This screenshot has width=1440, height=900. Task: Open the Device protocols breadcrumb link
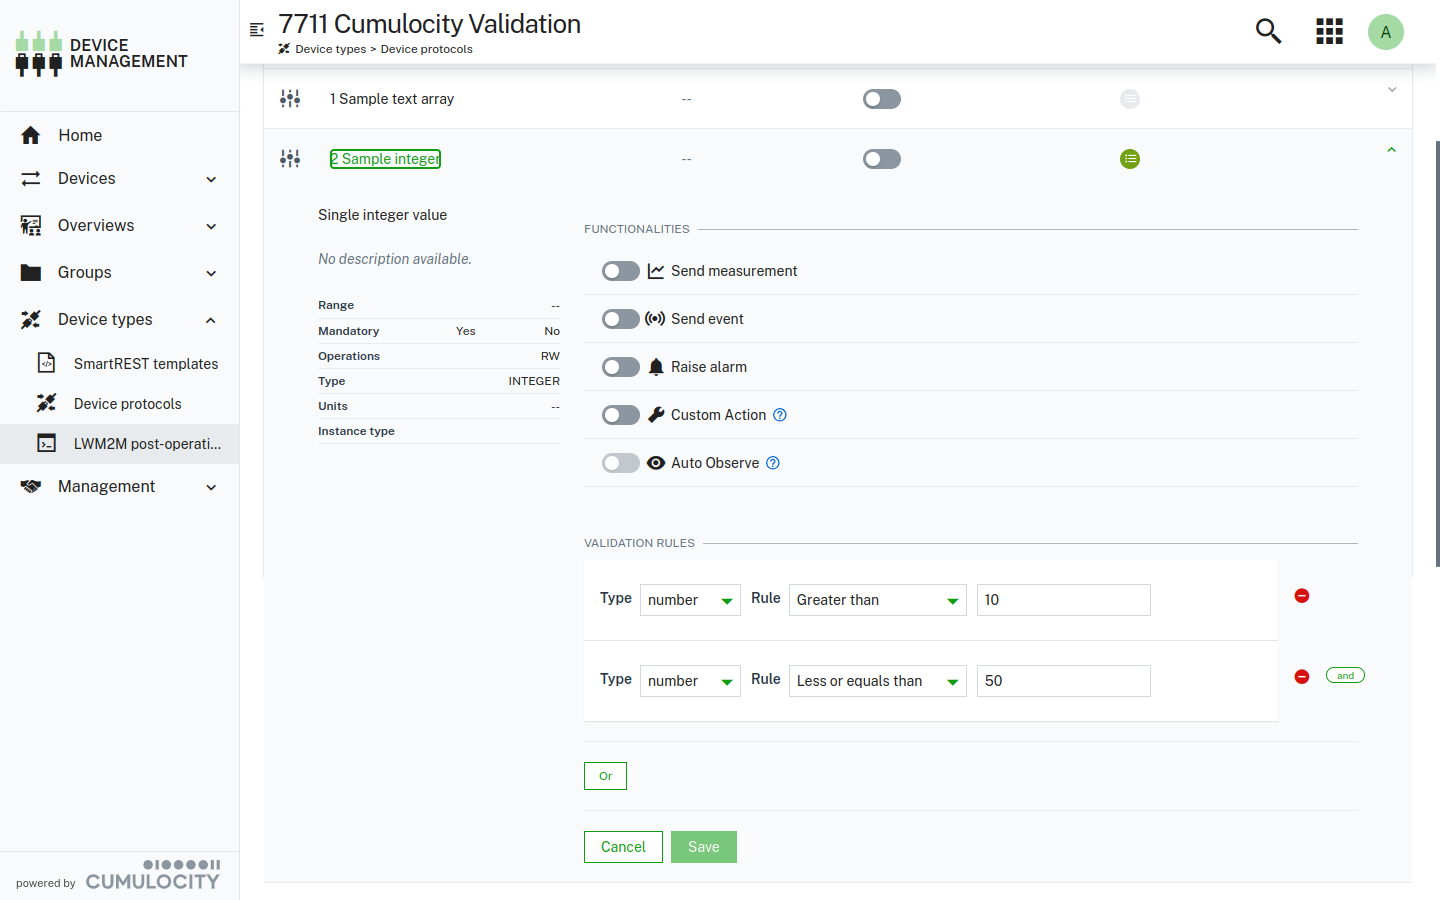click(427, 48)
